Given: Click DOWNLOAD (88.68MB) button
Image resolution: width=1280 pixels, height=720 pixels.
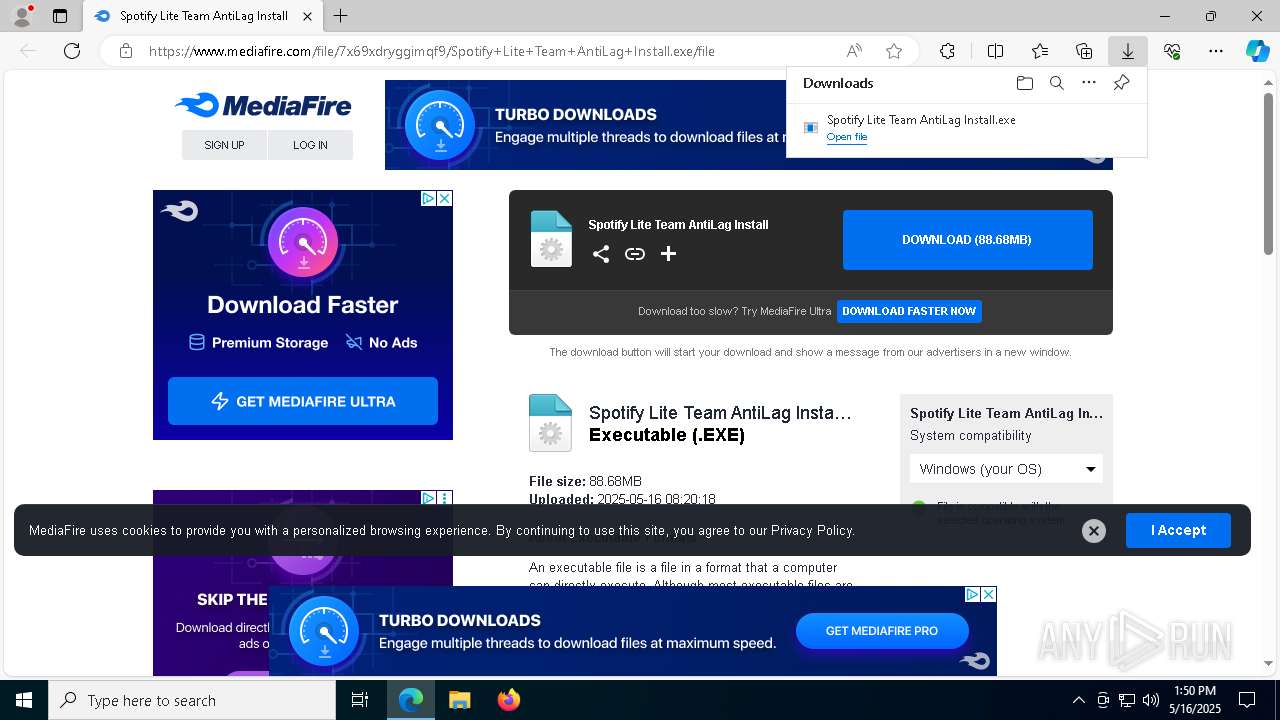Looking at the screenshot, I should (967, 240).
